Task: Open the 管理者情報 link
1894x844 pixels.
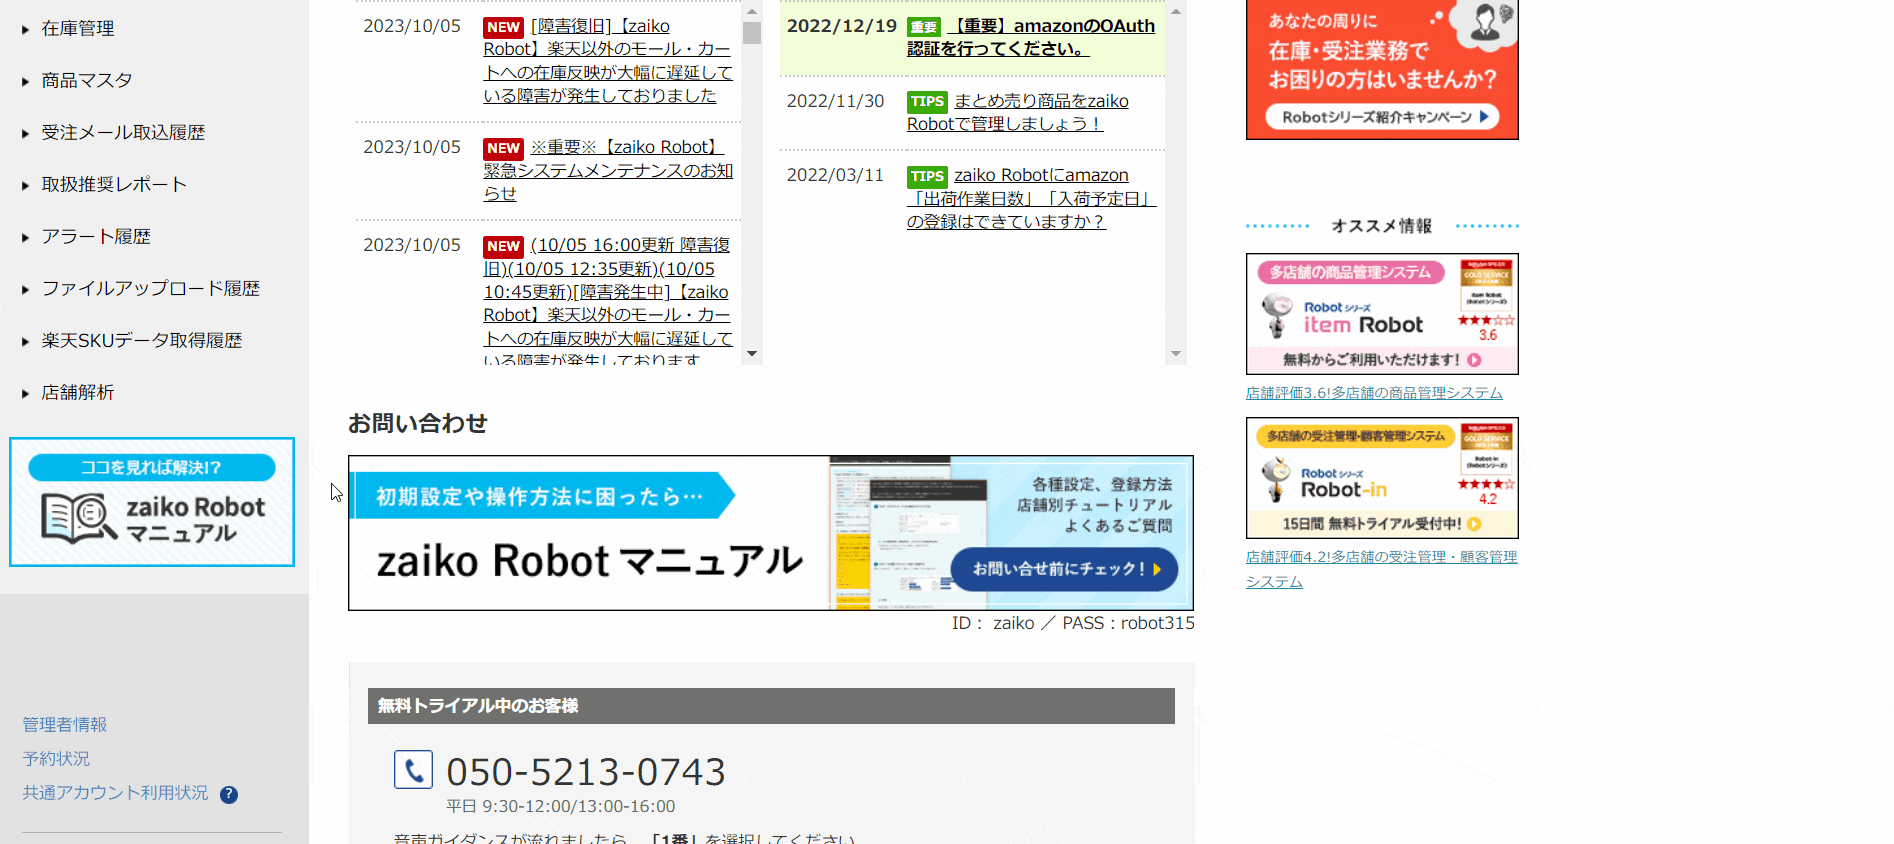Action: pos(65,725)
